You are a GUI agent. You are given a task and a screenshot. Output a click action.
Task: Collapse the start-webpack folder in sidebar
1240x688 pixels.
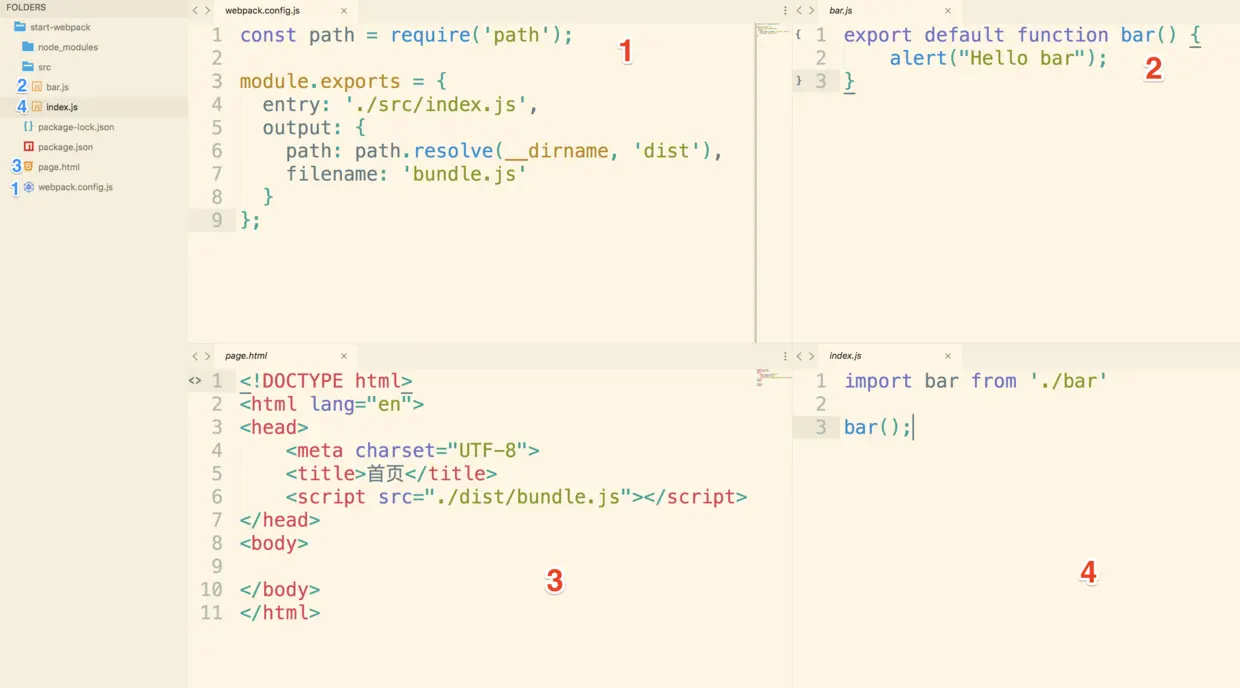pos(60,27)
